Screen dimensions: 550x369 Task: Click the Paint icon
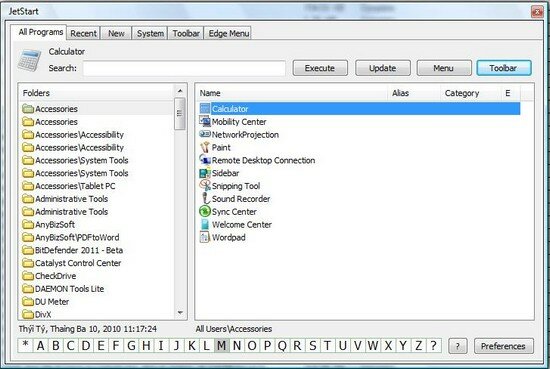204,147
